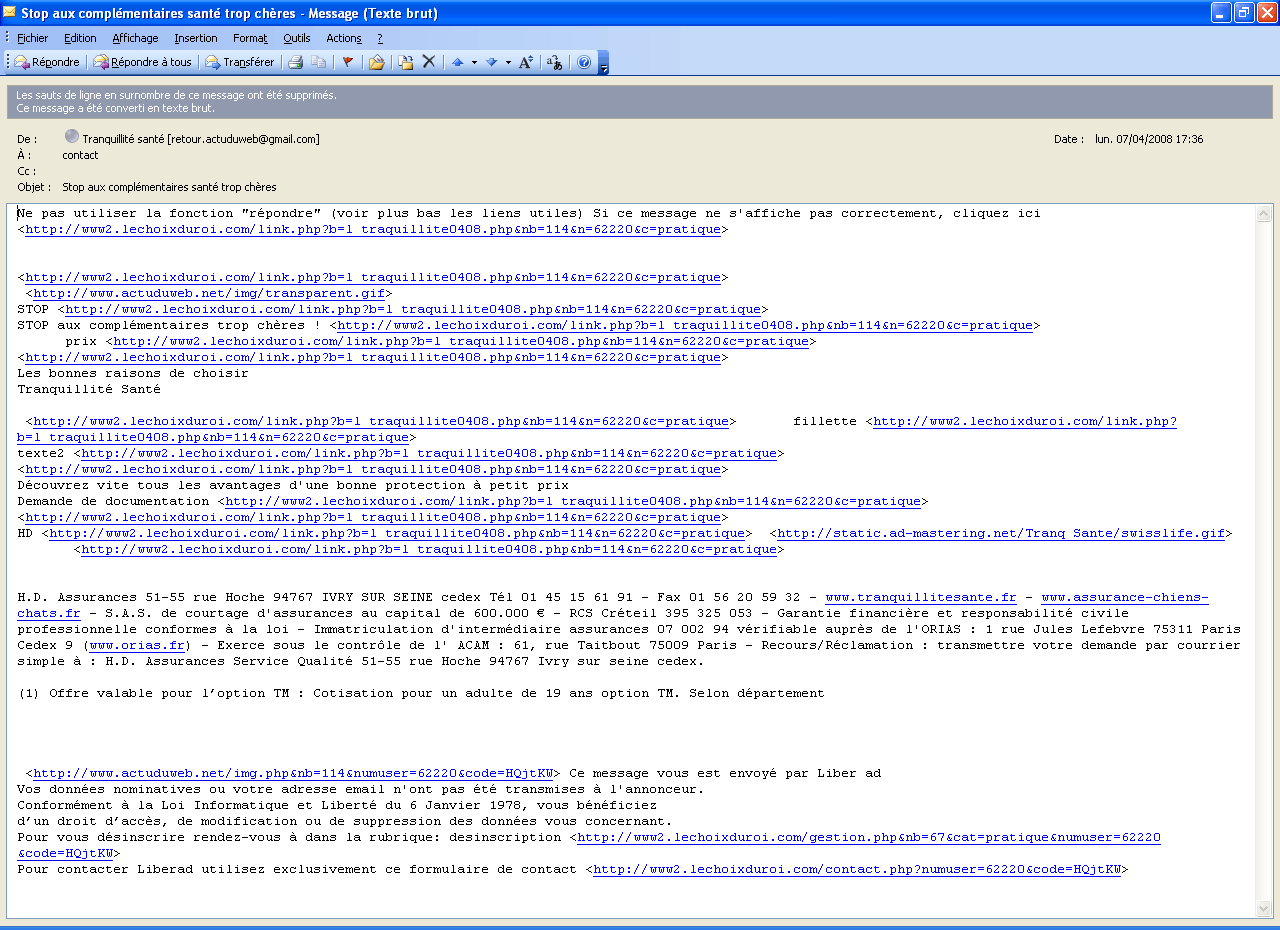Expand the previous item arrow dropdown
The image size is (1280, 930).
click(x=474, y=62)
